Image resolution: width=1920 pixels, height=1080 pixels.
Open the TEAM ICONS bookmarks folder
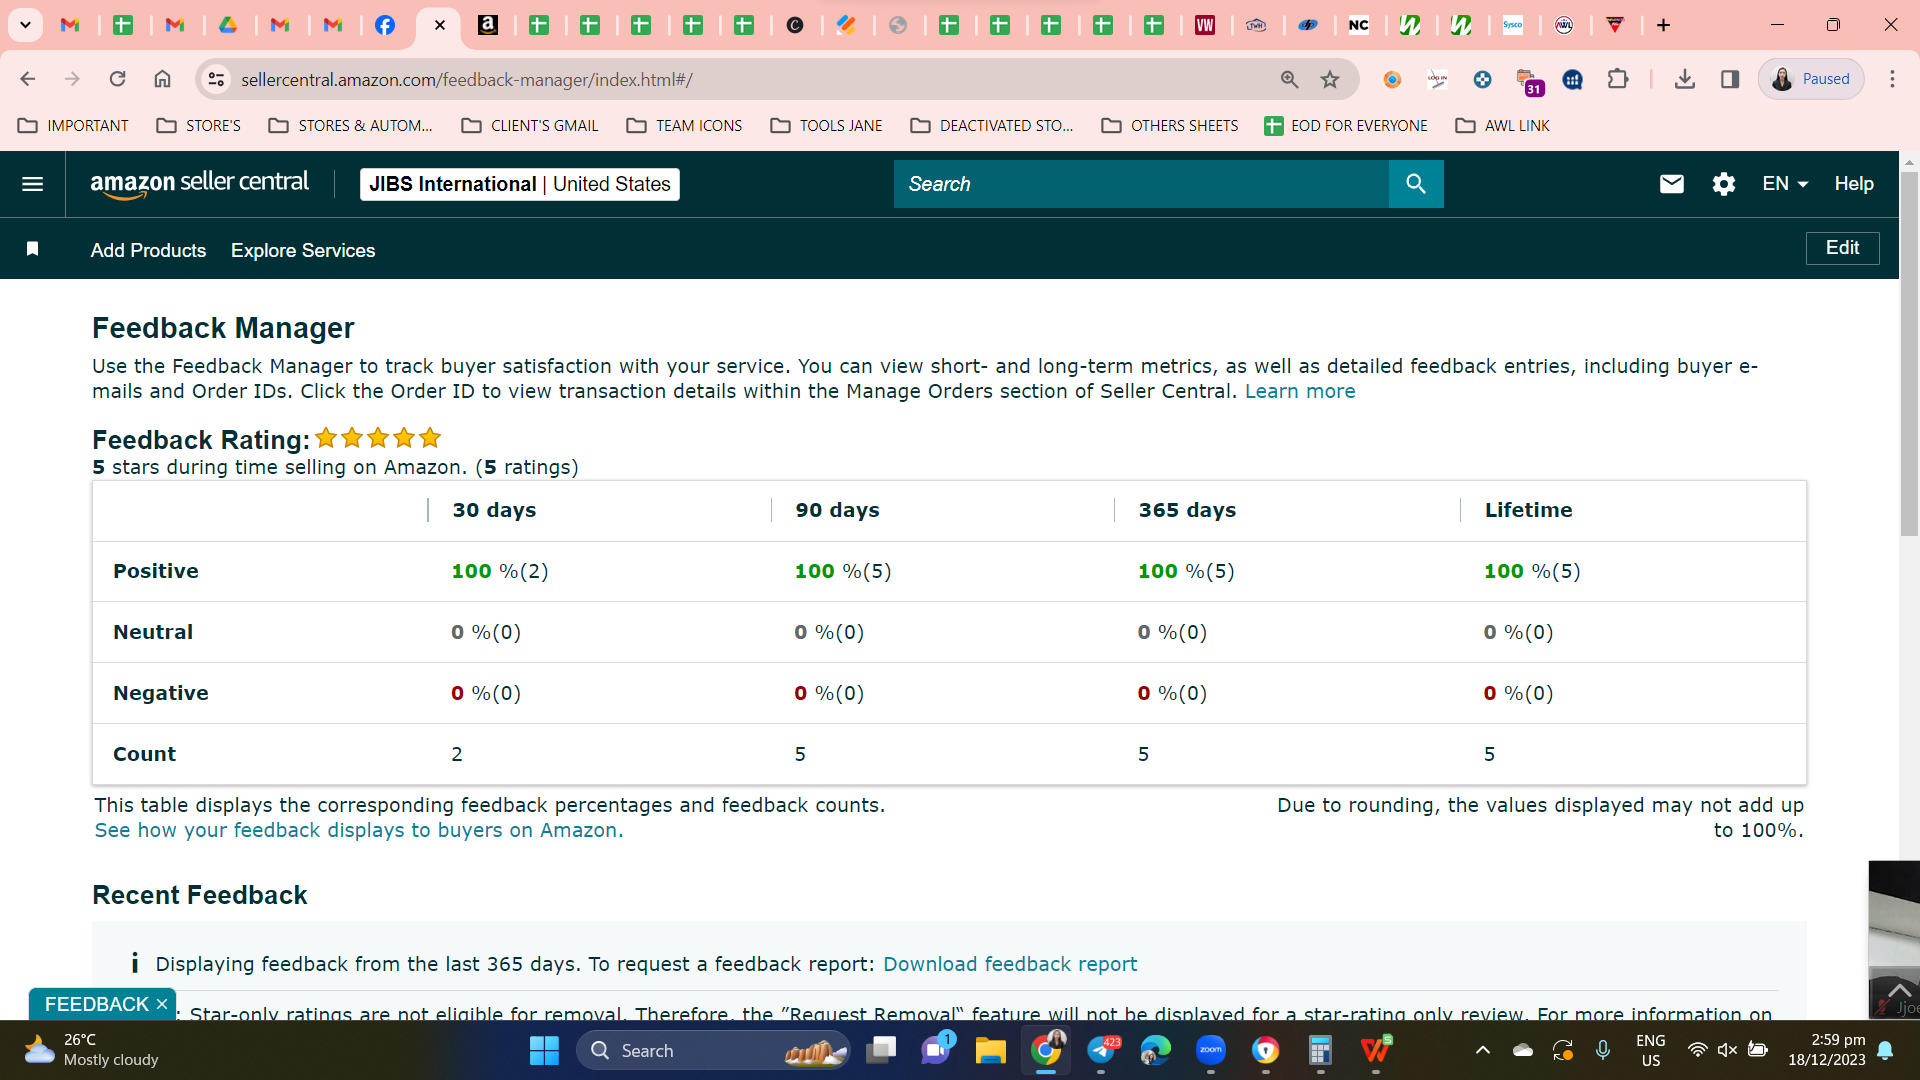click(685, 125)
